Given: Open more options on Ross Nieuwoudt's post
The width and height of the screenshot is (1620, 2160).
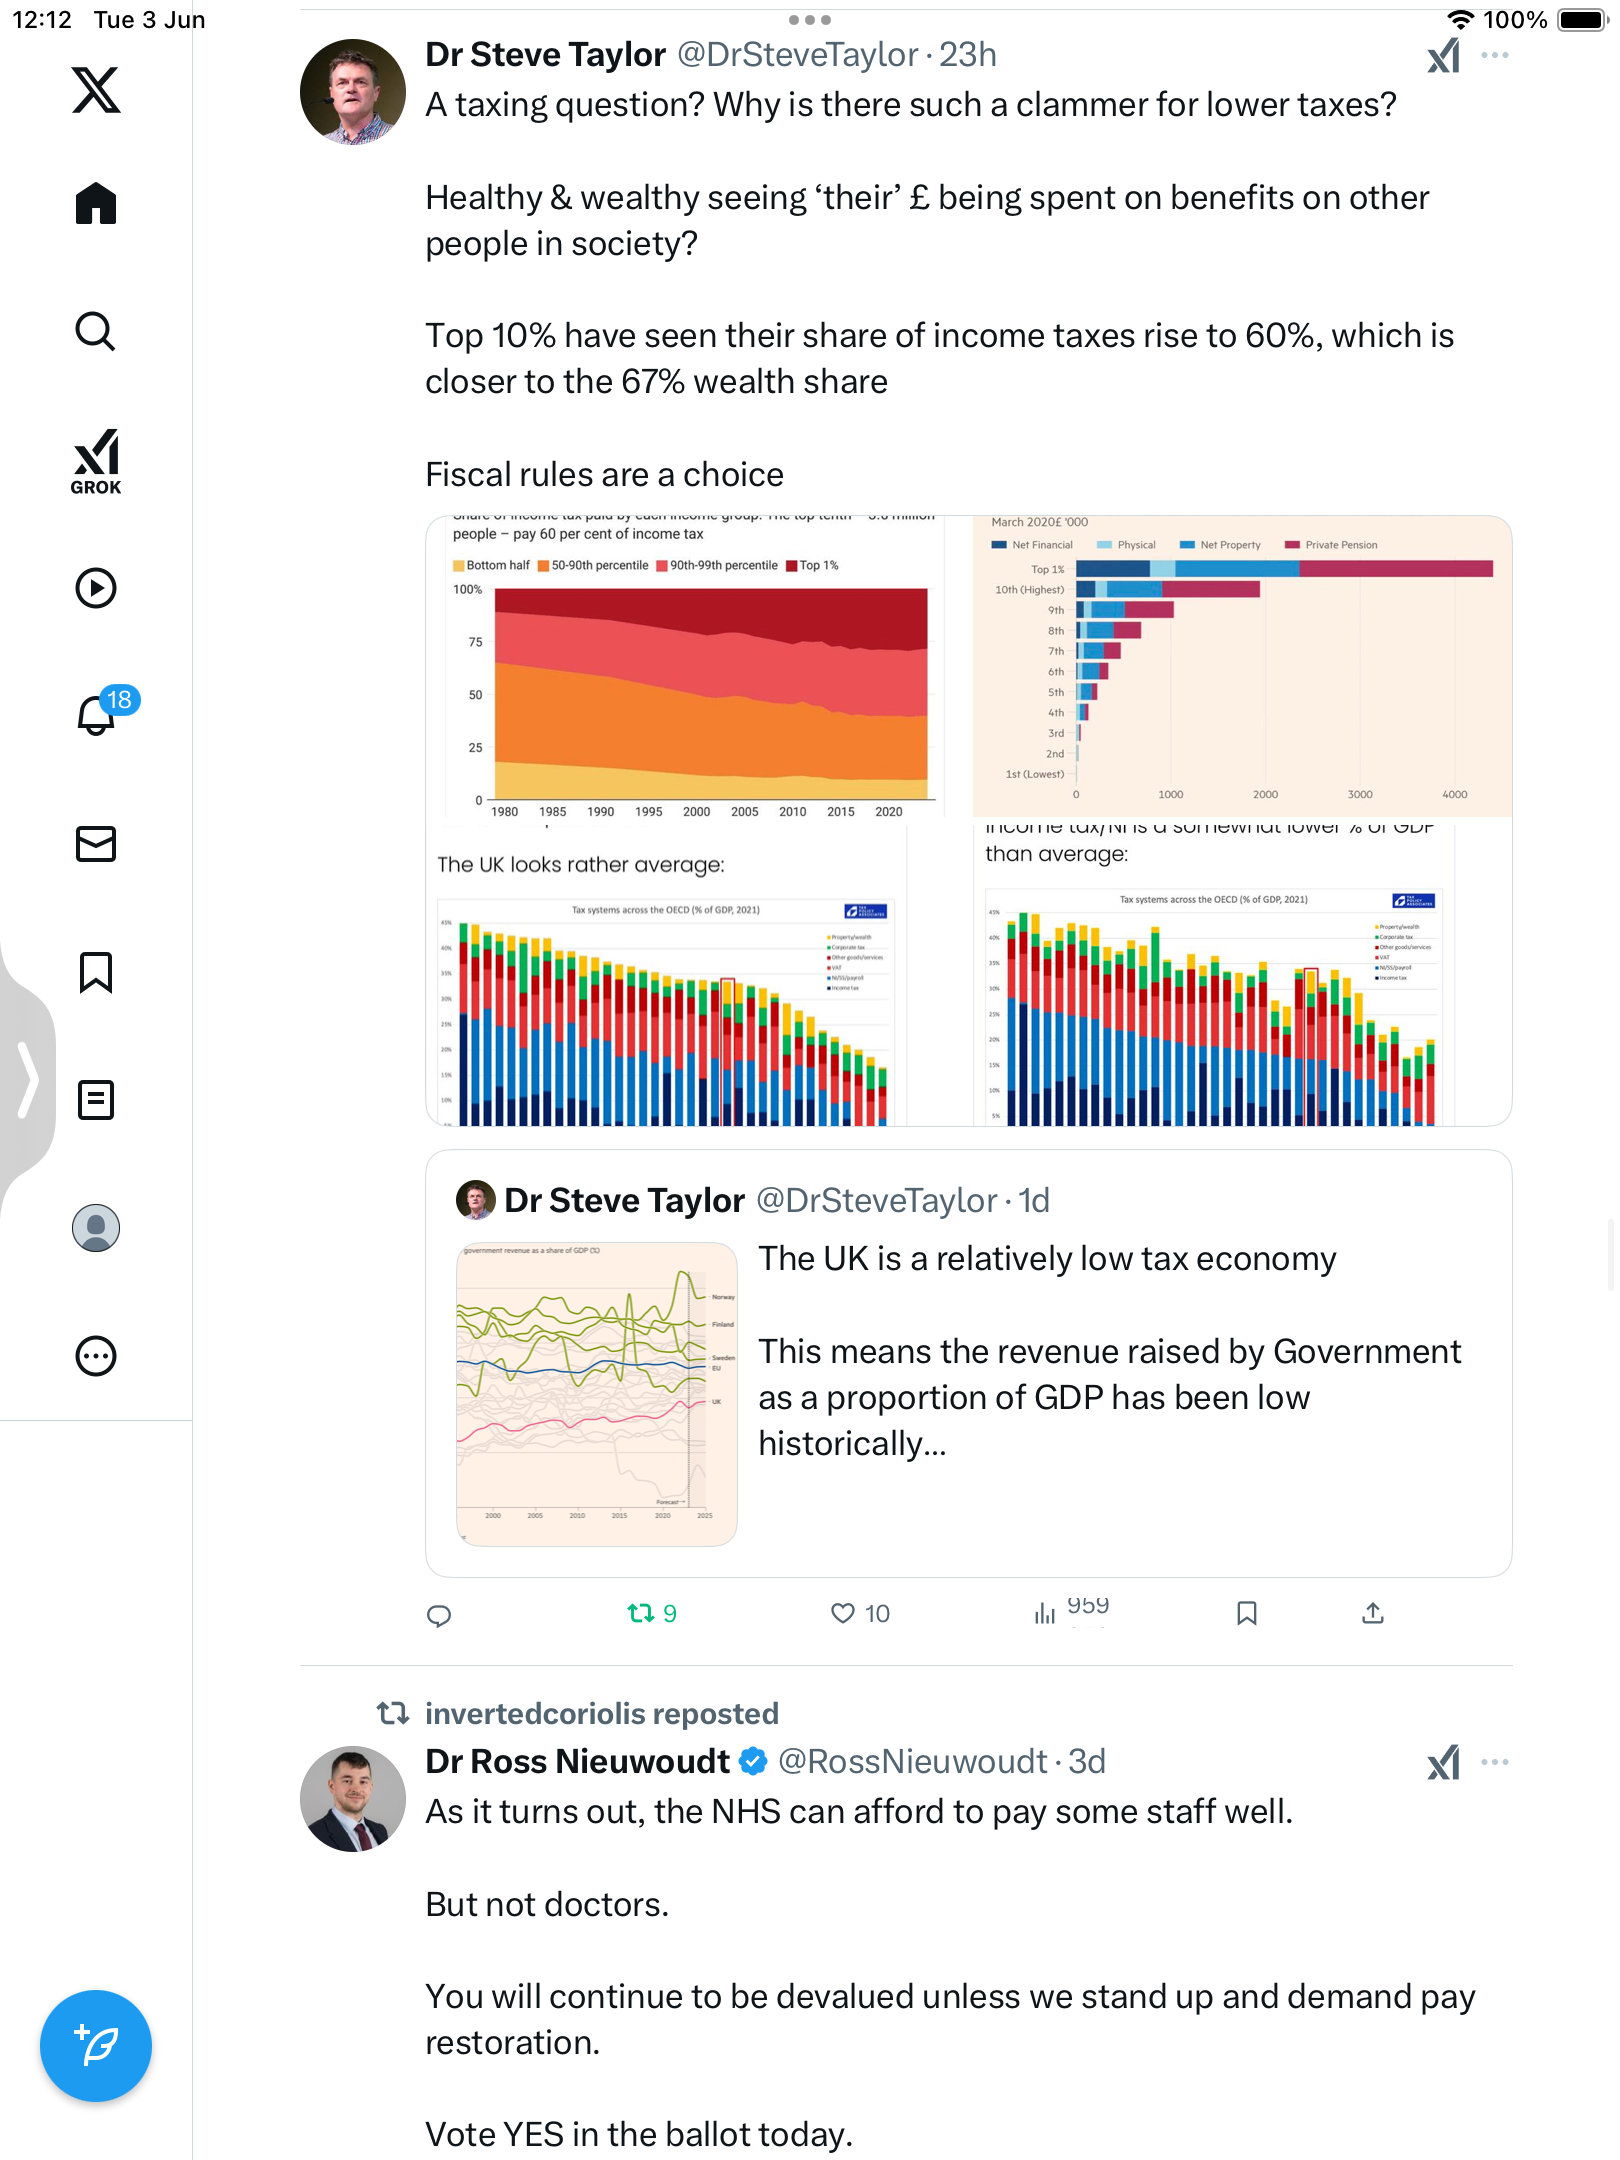Looking at the screenshot, I should click(x=1495, y=1762).
